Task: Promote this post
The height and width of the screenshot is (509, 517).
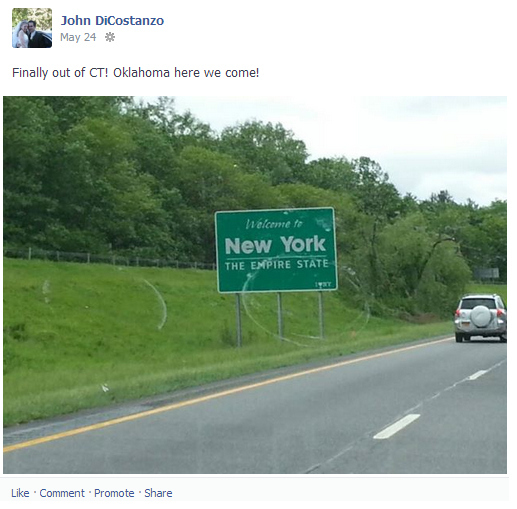Action: point(114,493)
